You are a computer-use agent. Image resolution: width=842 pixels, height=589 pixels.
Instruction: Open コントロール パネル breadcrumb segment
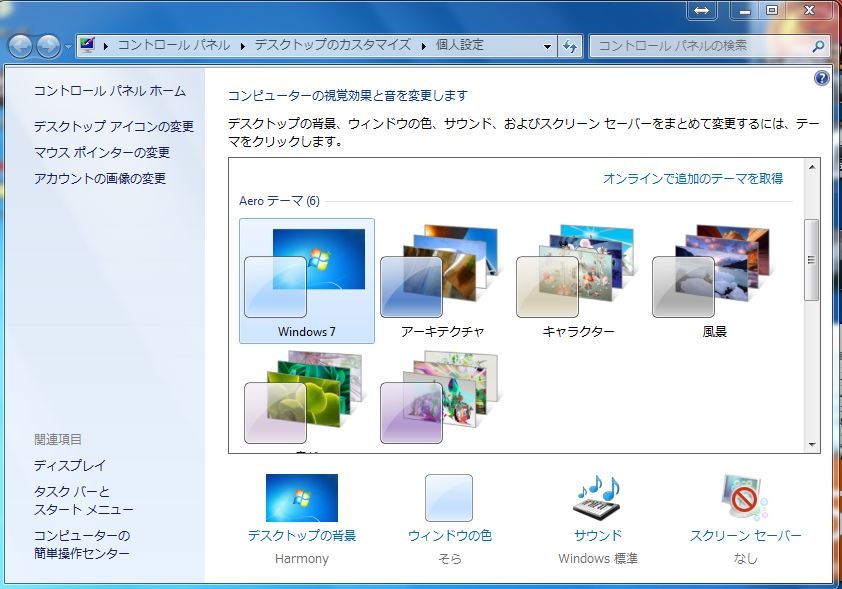click(x=173, y=45)
